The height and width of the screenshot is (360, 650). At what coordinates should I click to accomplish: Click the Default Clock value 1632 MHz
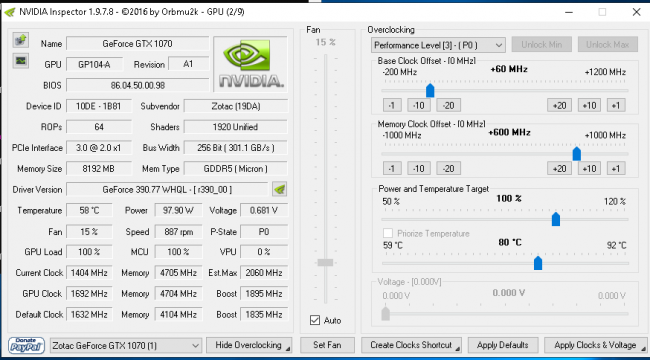(x=90, y=314)
